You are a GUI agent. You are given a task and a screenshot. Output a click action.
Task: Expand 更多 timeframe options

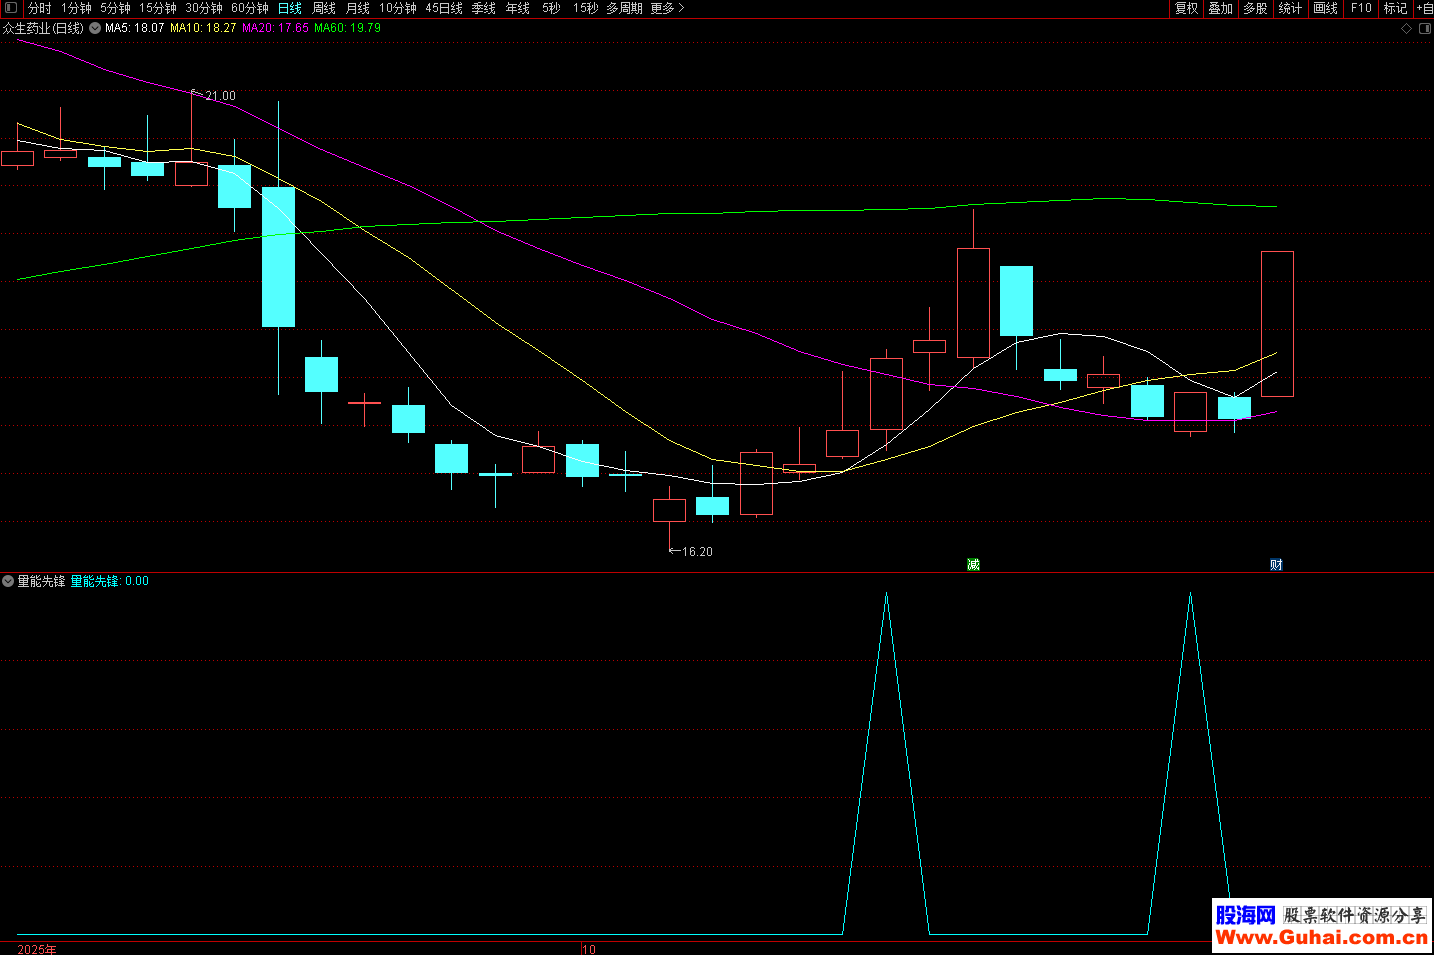tap(667, 8)
